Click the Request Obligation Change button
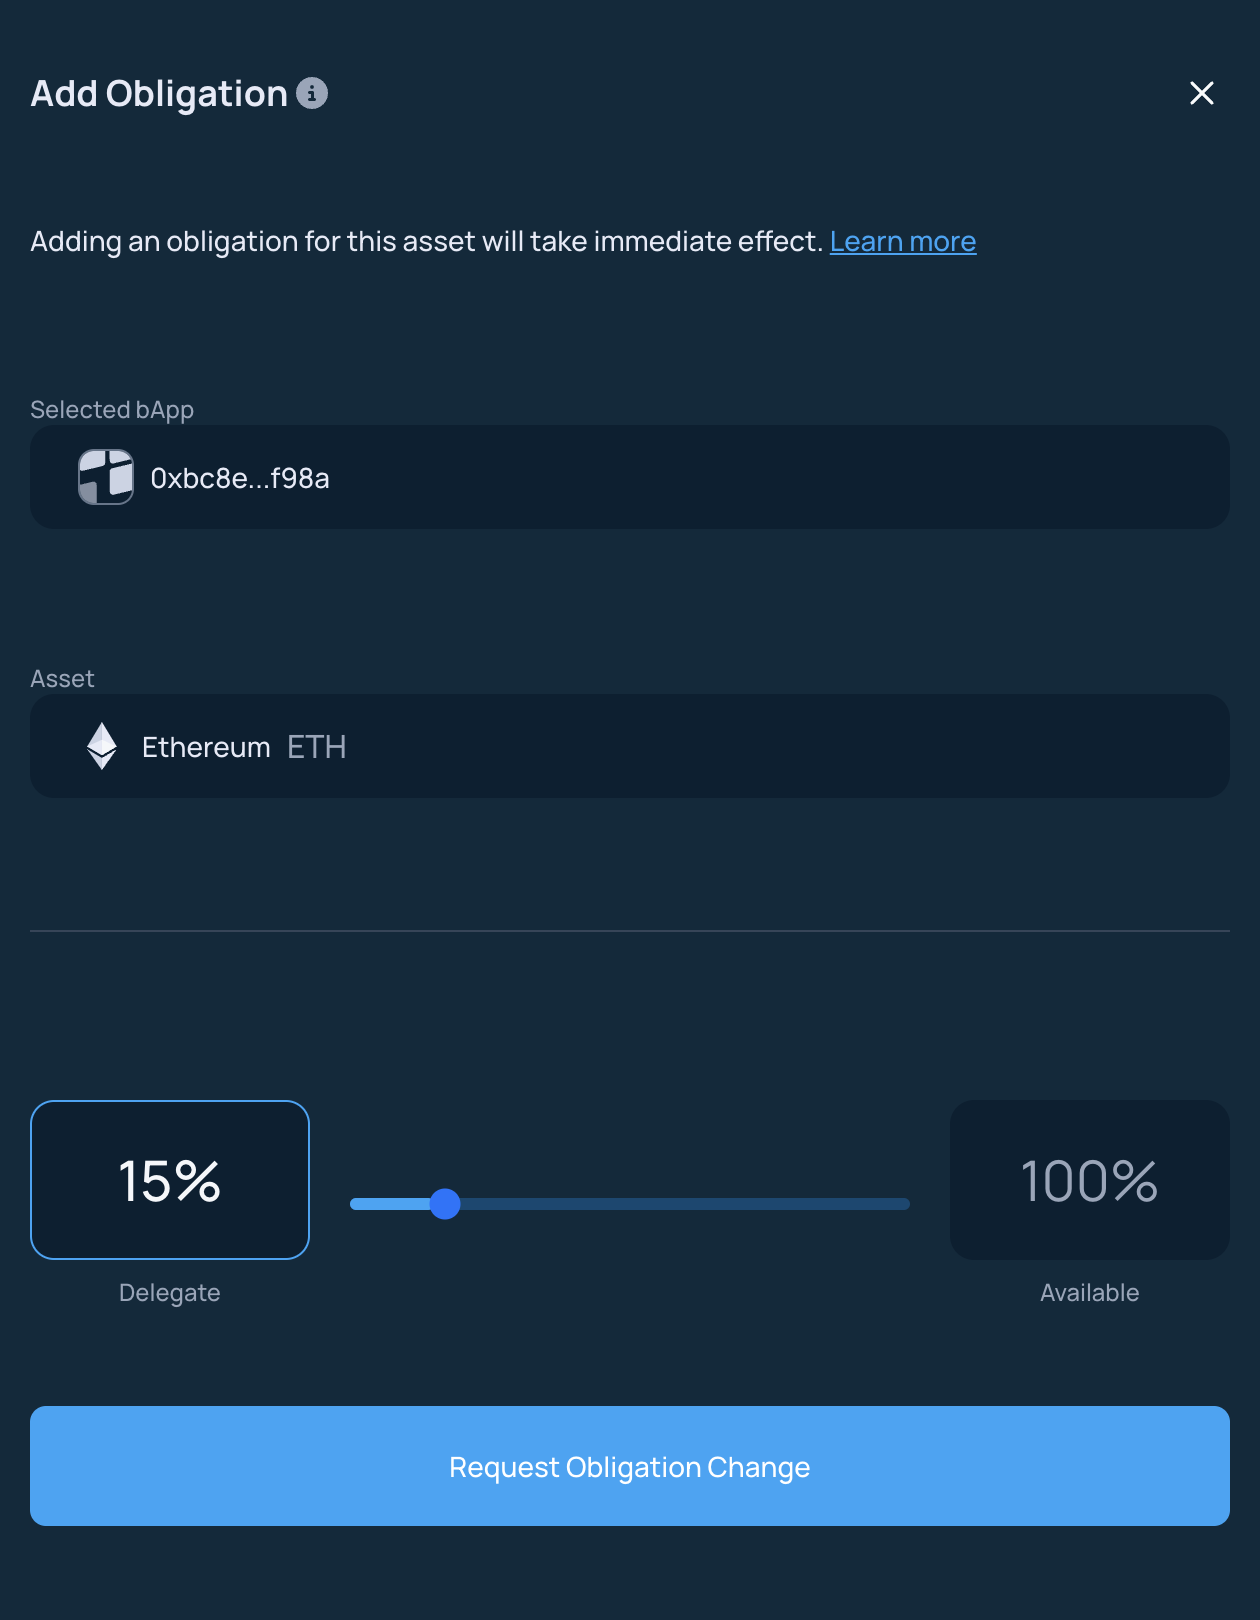The image size is (1260, 1620). [630, 1466]
